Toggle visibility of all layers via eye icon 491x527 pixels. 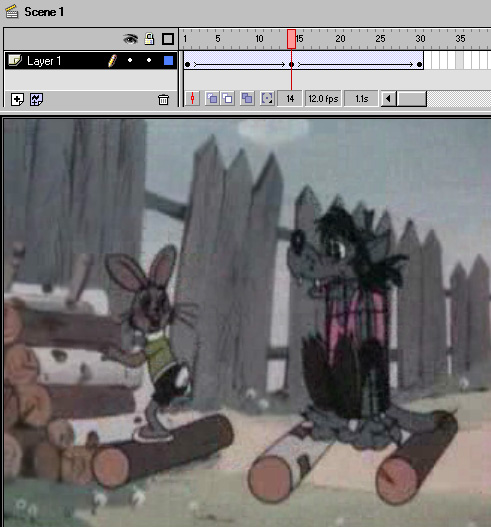(130, 39)
